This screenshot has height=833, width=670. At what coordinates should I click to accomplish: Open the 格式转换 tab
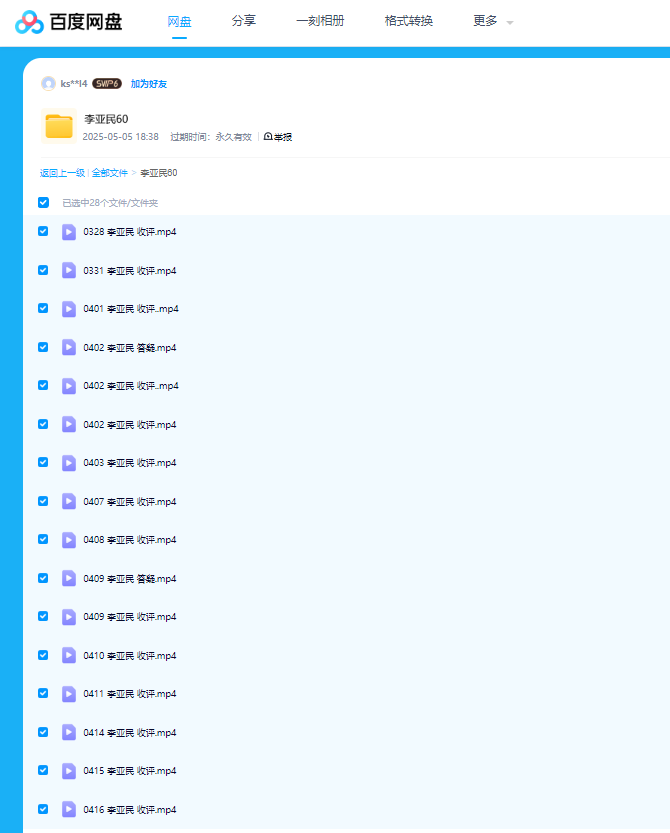[x=409, y=21]
